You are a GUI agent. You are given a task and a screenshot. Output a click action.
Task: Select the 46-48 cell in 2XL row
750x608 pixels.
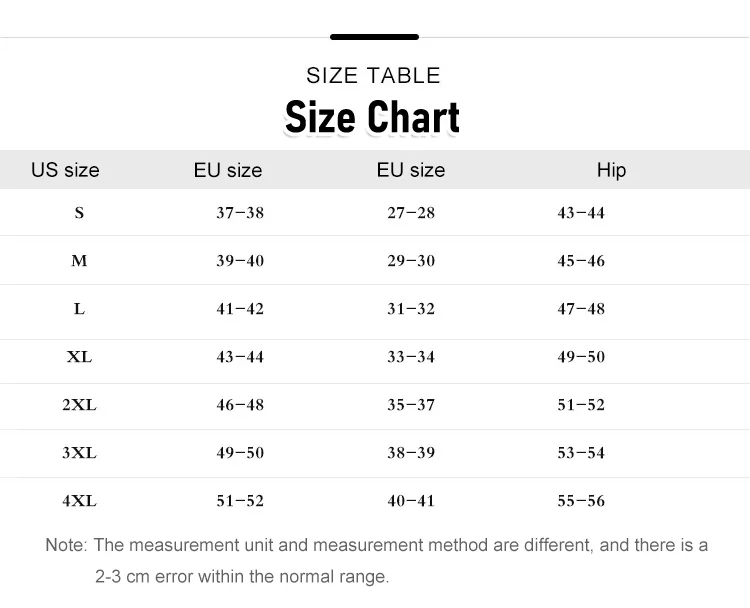(240, 405)
